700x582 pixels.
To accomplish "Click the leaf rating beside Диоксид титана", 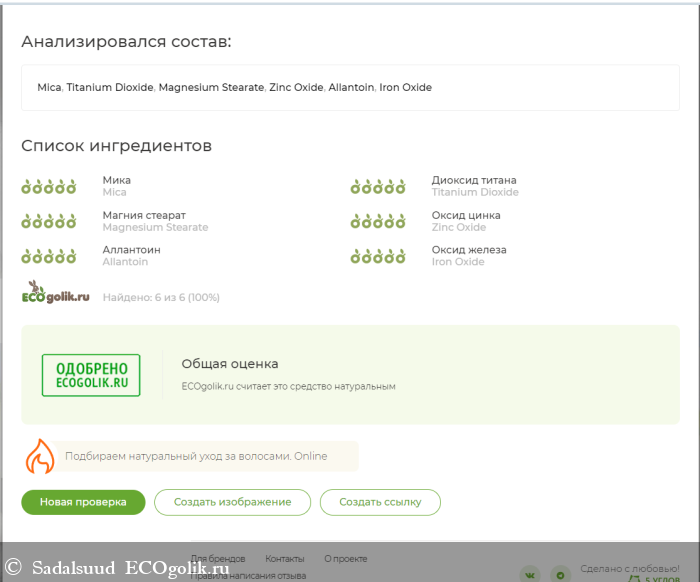I will pyautogui.click(x=378, y=186).
